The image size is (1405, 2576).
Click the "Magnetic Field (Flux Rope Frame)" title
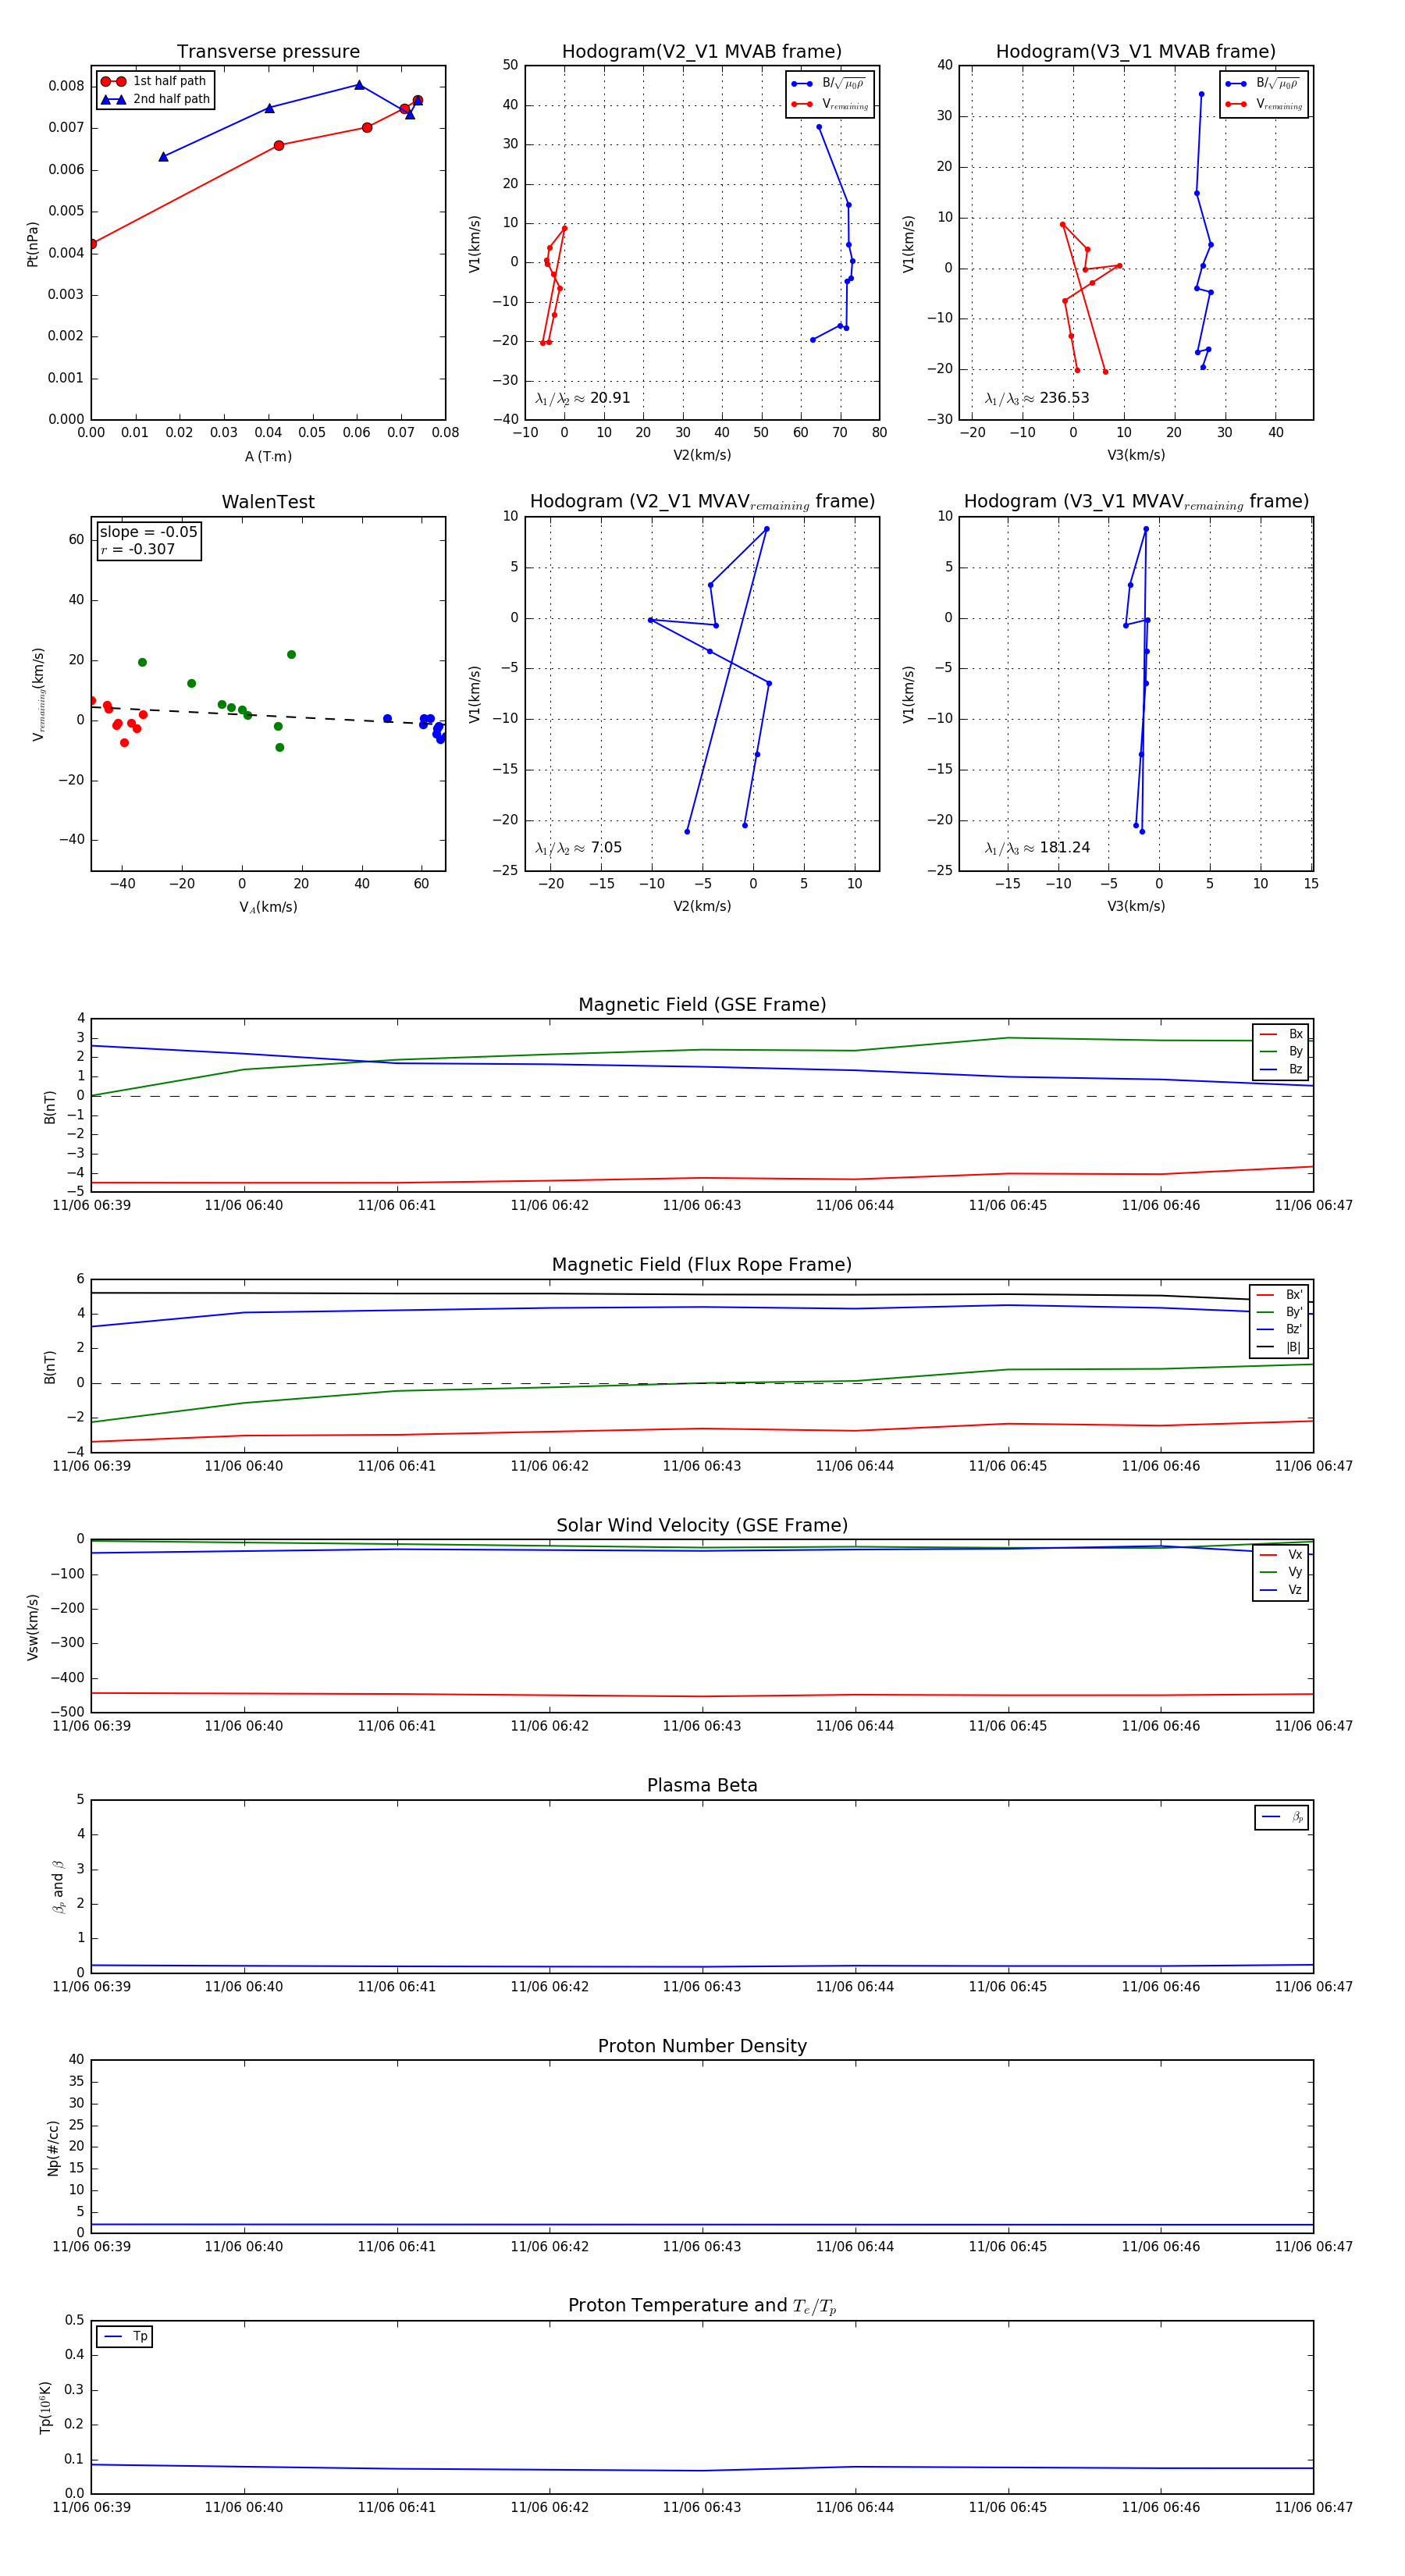pos(702,1265)
